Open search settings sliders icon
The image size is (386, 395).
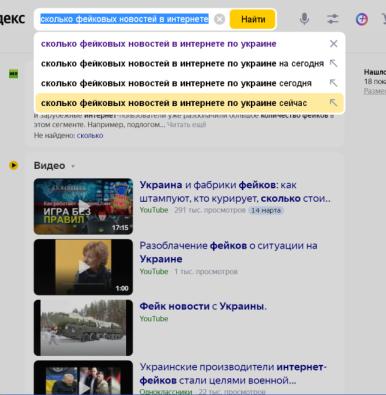pos(333,19)
